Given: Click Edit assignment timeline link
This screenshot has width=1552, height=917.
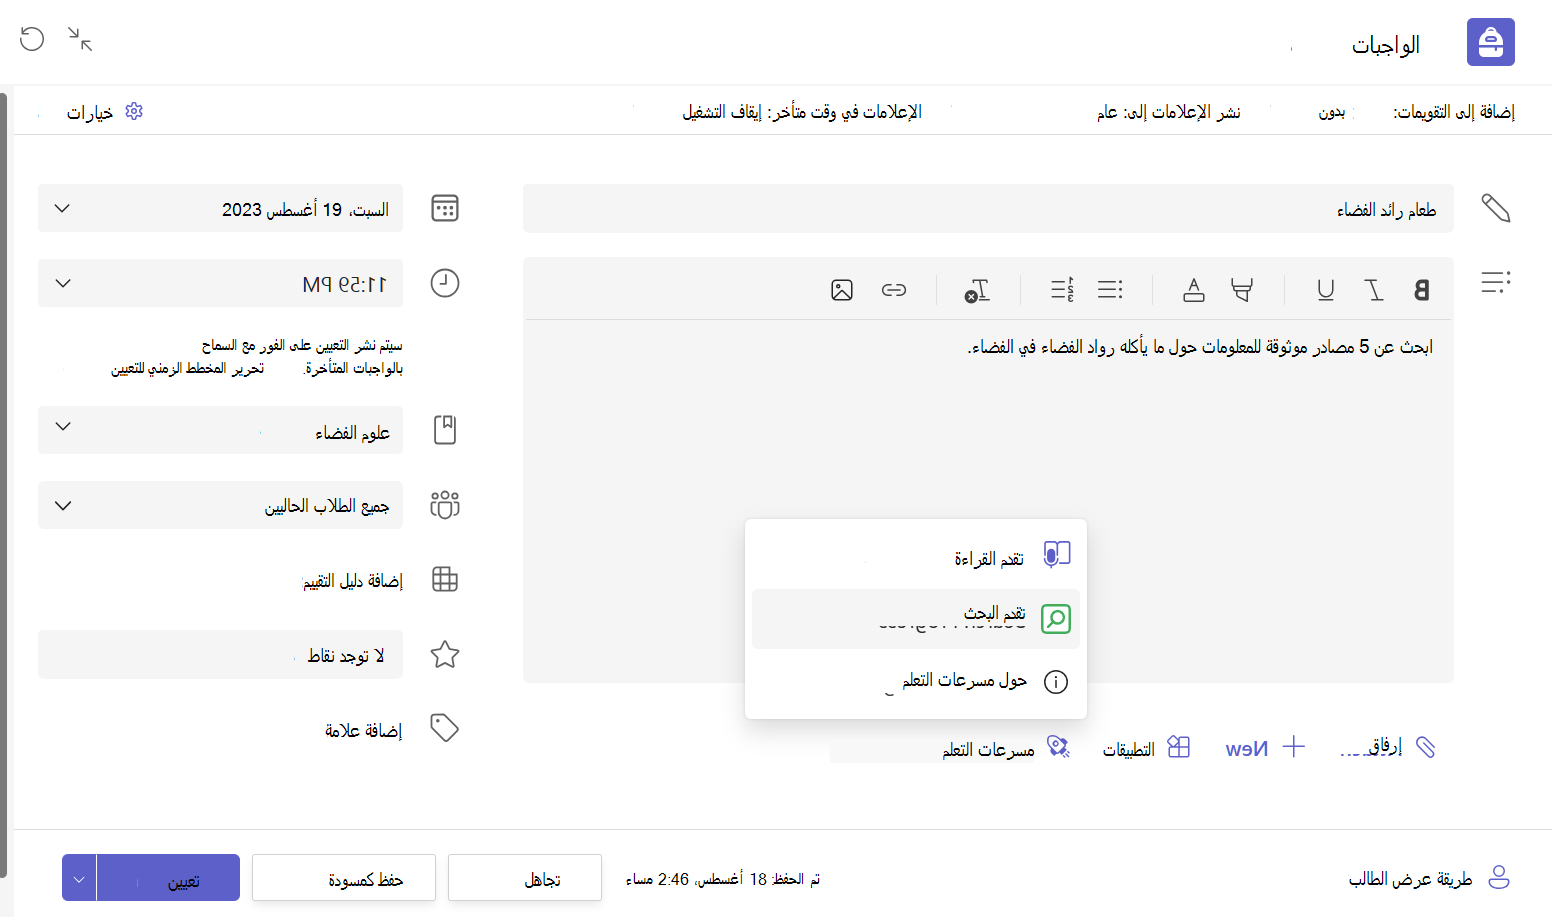Looking at the screenshot, I should [187, 368].
